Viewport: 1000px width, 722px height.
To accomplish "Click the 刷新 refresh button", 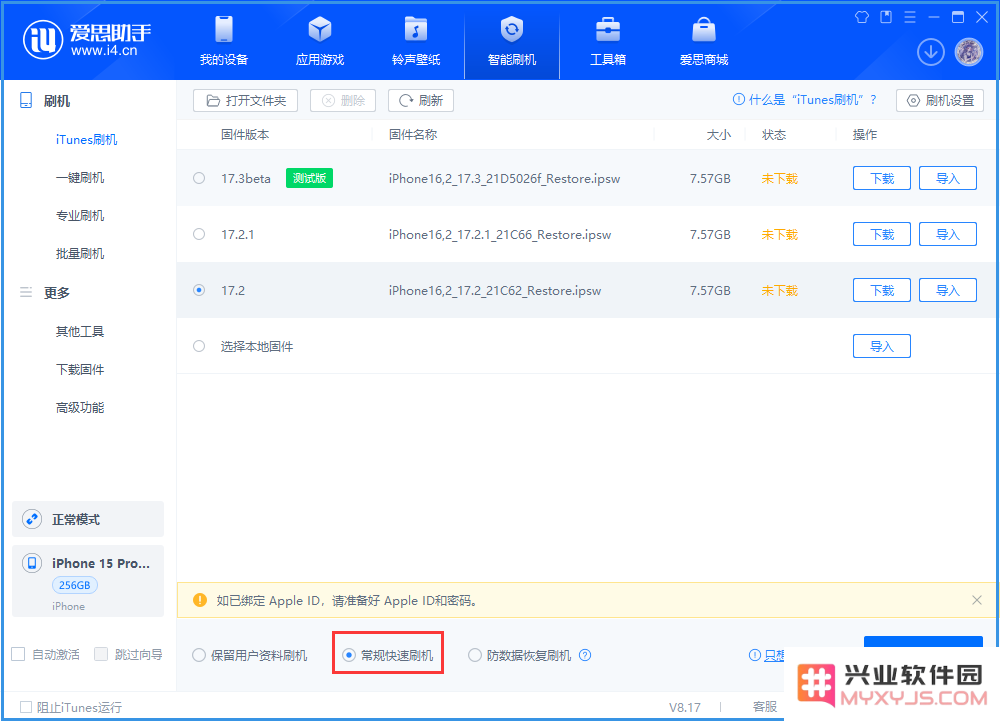I will click(421, 100).
